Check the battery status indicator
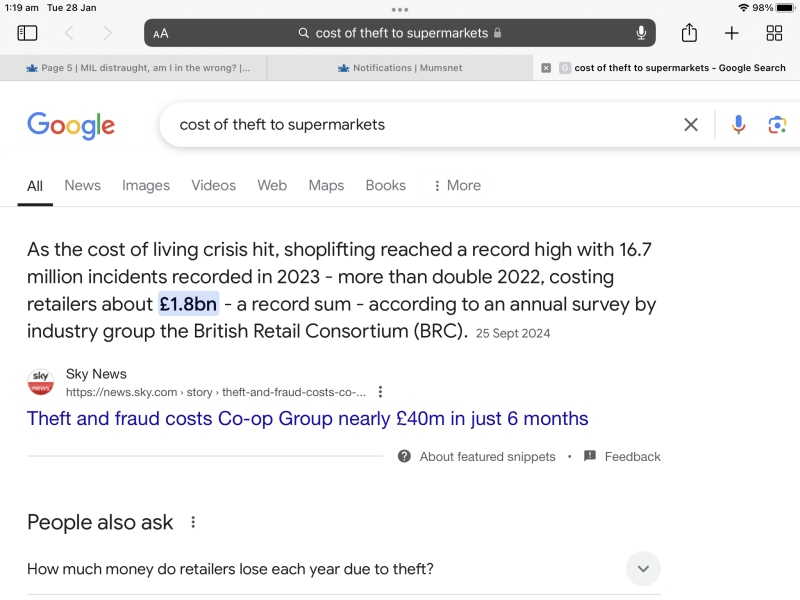This screenshot has width=800, height=600. (x=785, y=8)
